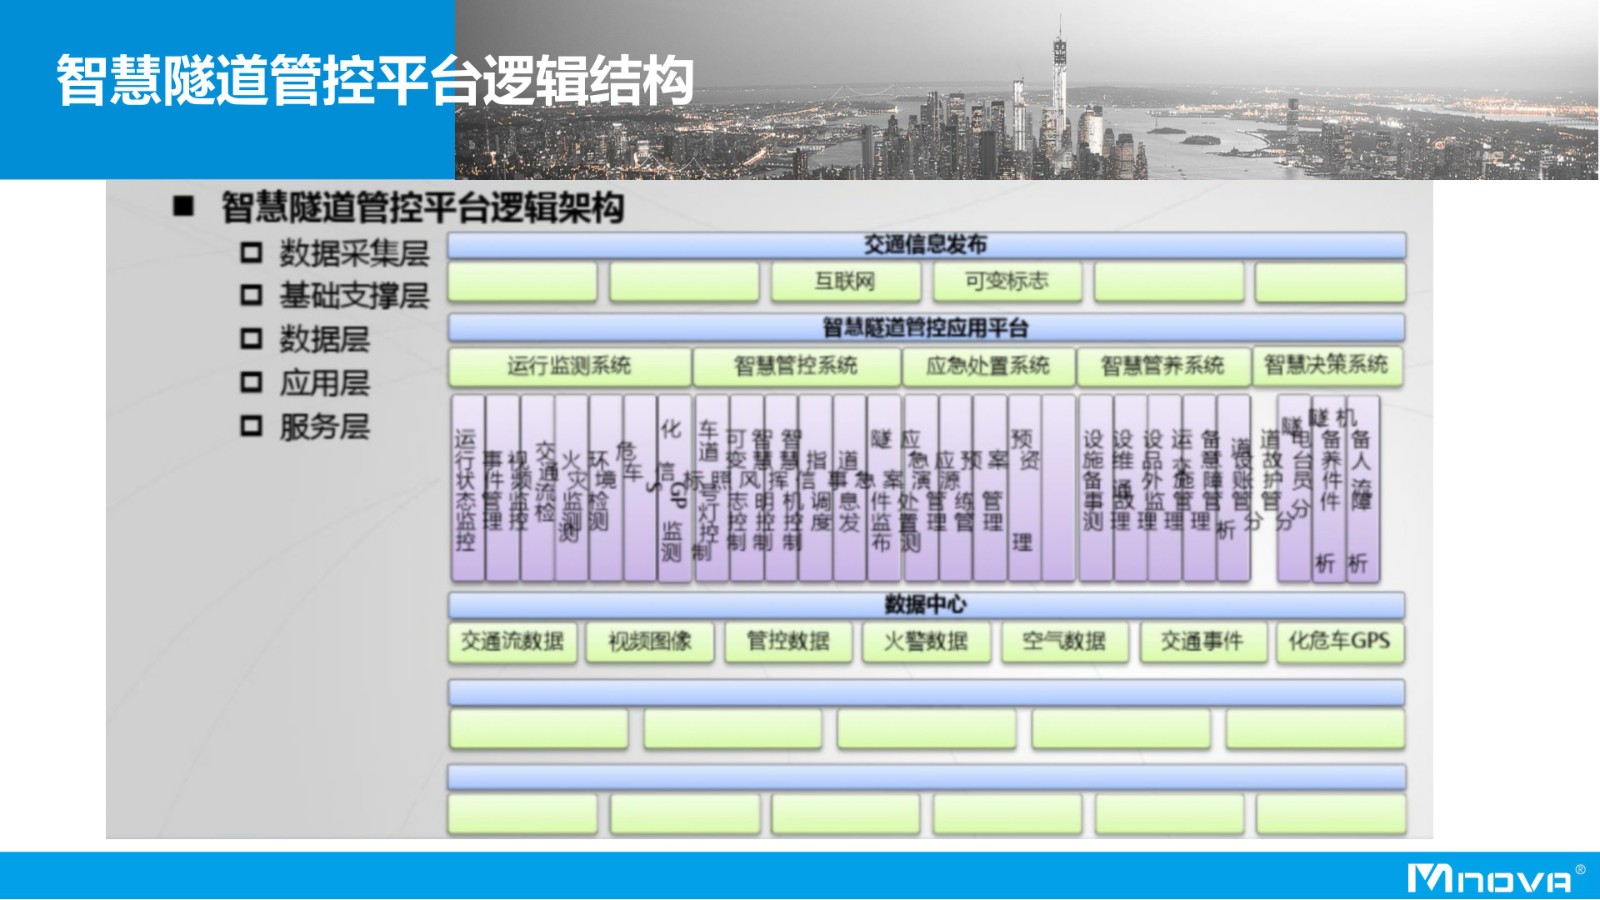
Task: Open the 智慧管养系统 block
Action: coord(1163,366)
